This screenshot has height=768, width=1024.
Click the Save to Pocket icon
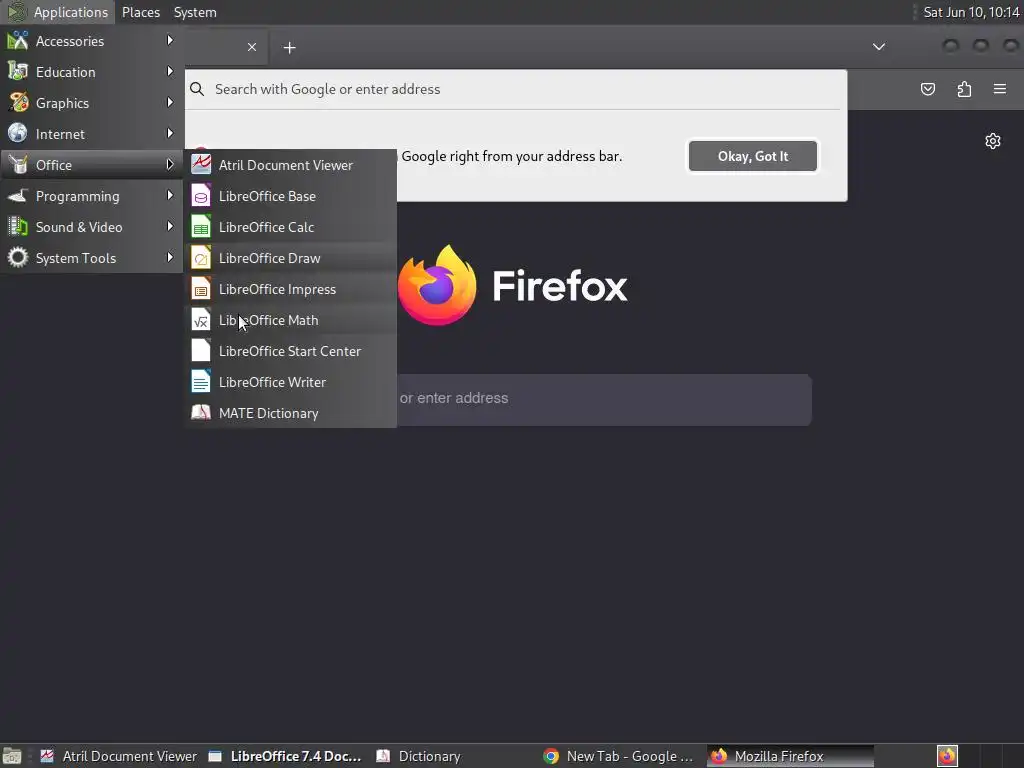[x=928, y=89]
